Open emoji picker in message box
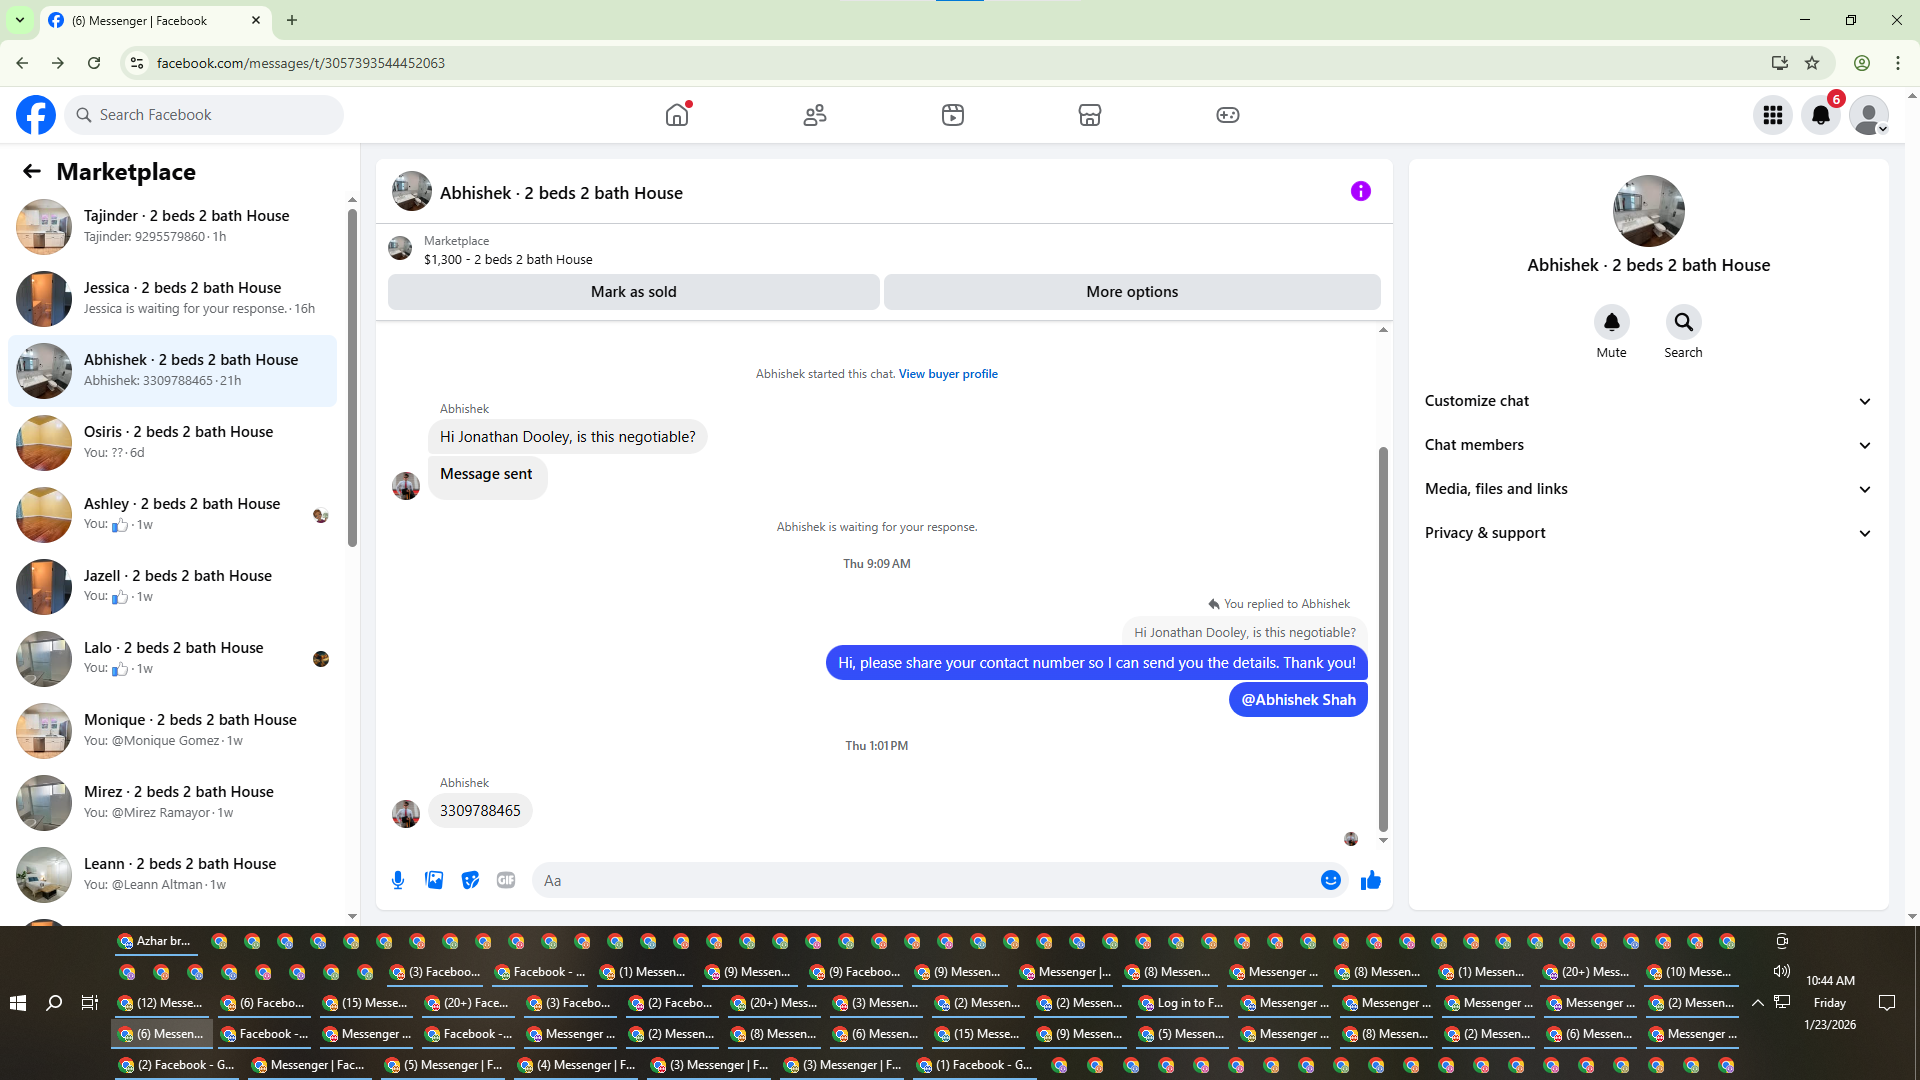Viewport: 1920px width, 1080px height. click(1330, 880)
